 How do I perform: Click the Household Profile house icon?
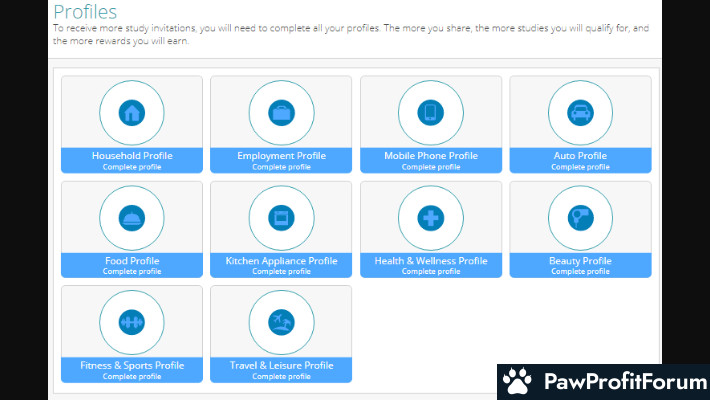[x=132, y=112]
